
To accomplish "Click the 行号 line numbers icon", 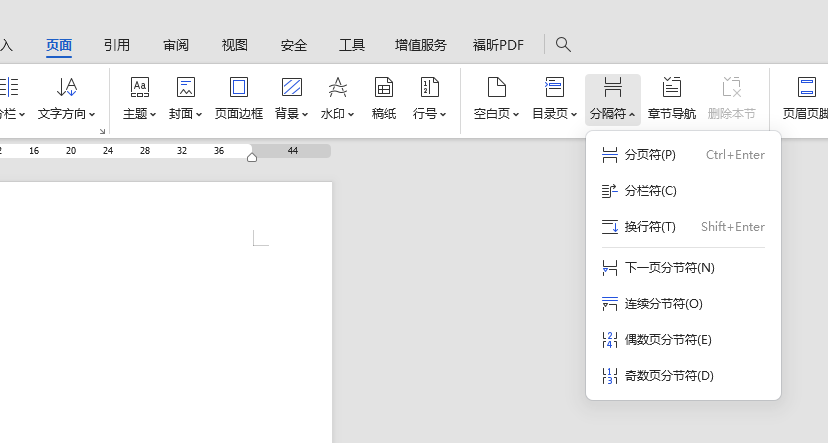I will (429, 87).
